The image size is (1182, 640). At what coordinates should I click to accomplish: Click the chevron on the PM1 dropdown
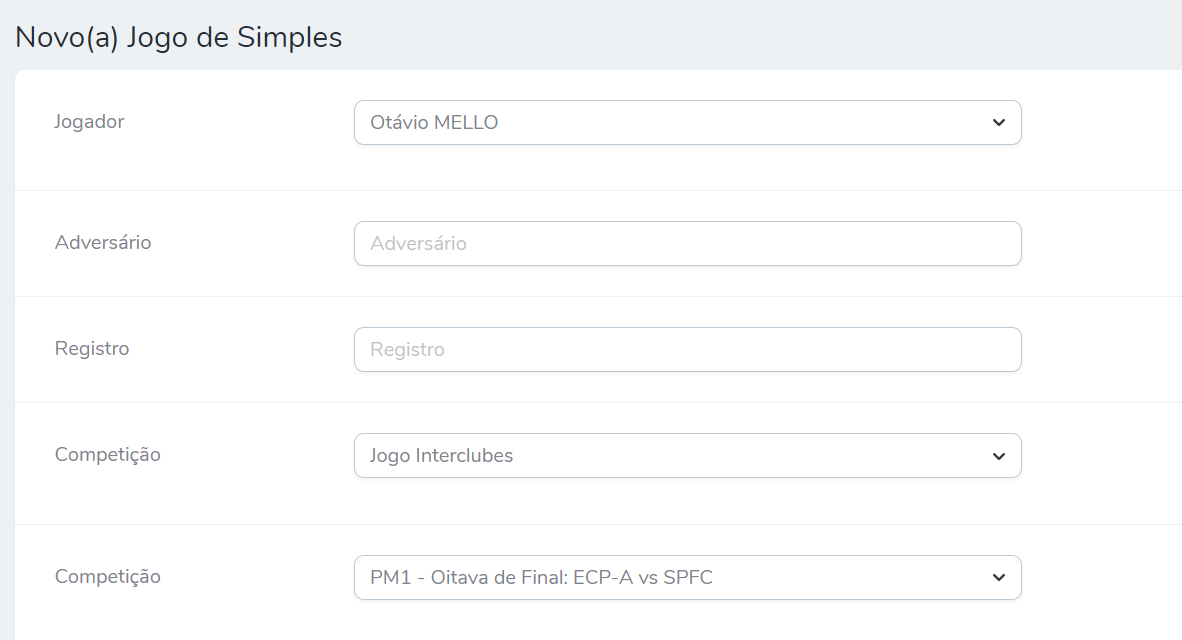(x=998, y=577)
